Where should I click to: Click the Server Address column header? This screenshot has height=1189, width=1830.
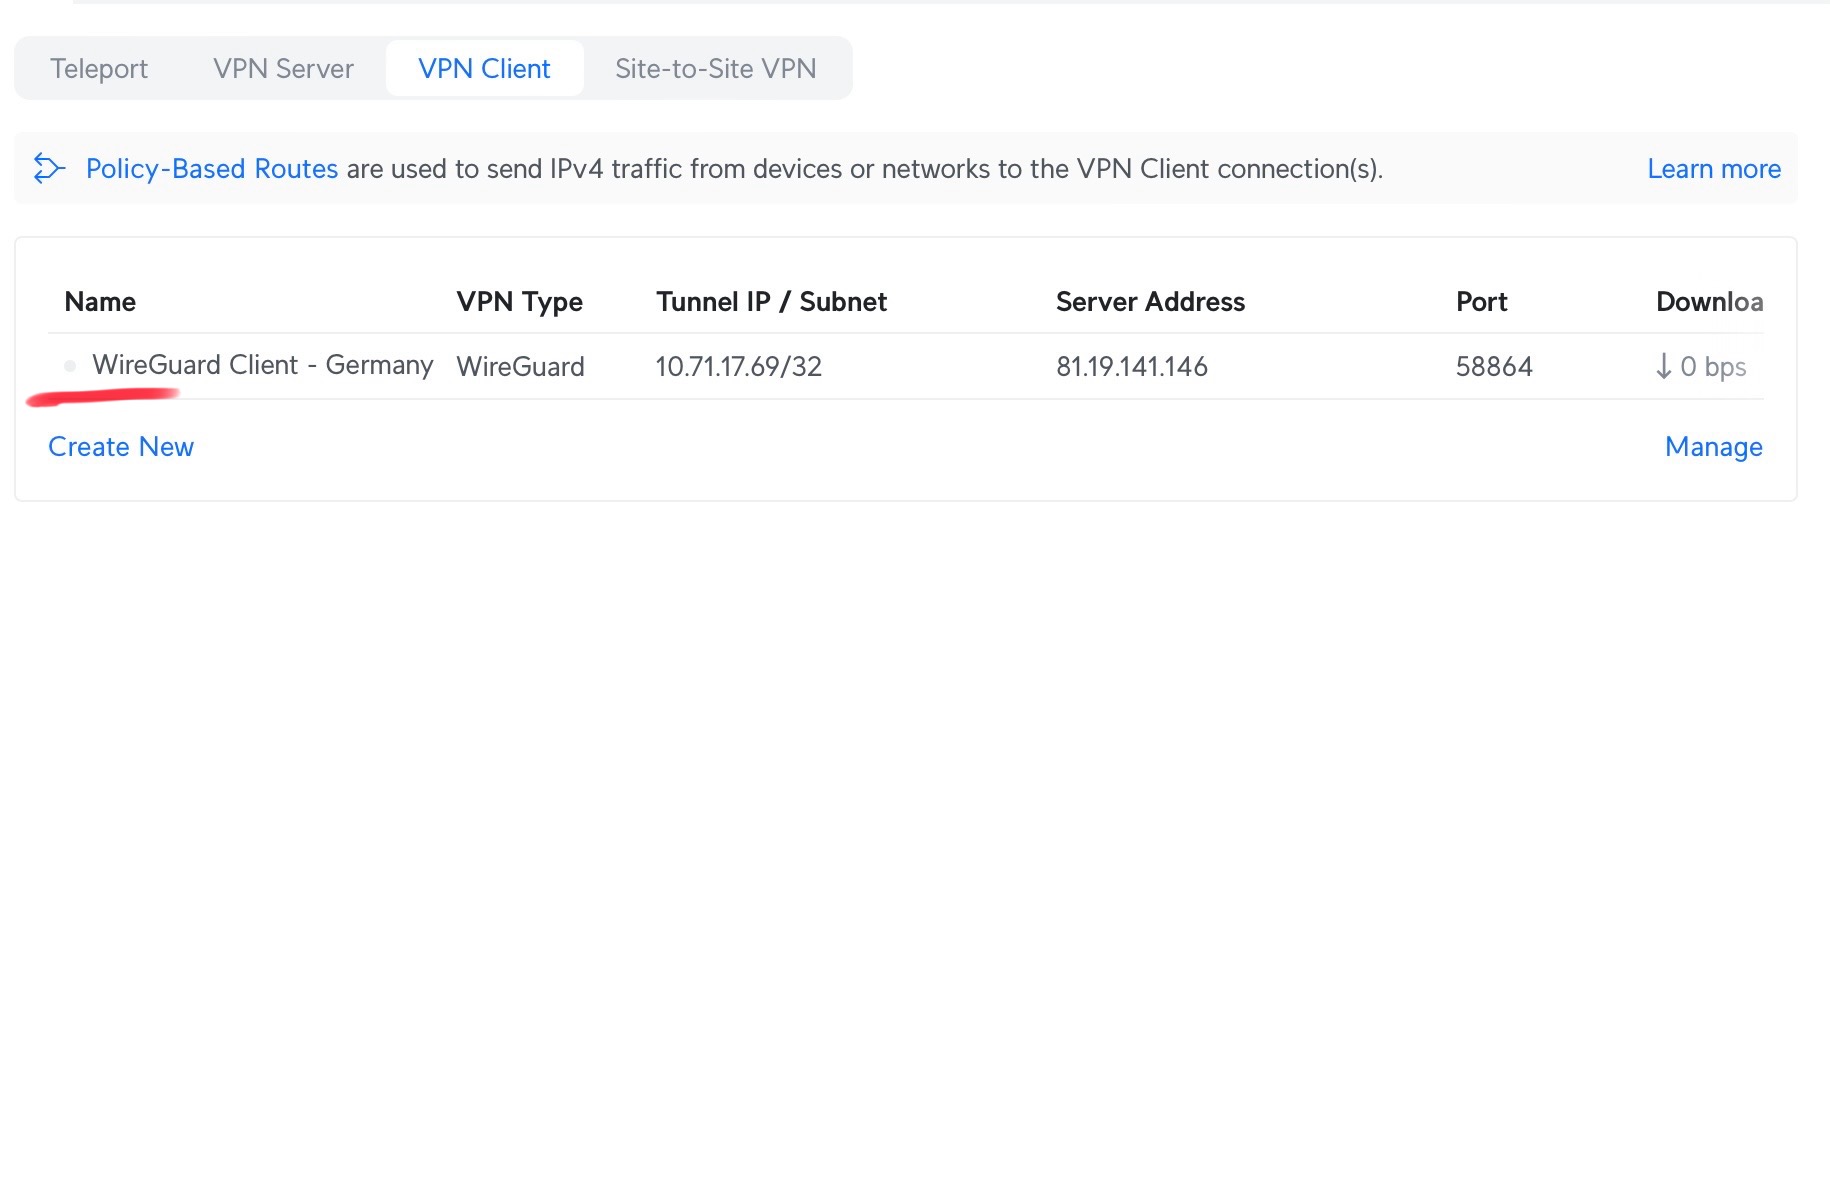[1150, 302]
